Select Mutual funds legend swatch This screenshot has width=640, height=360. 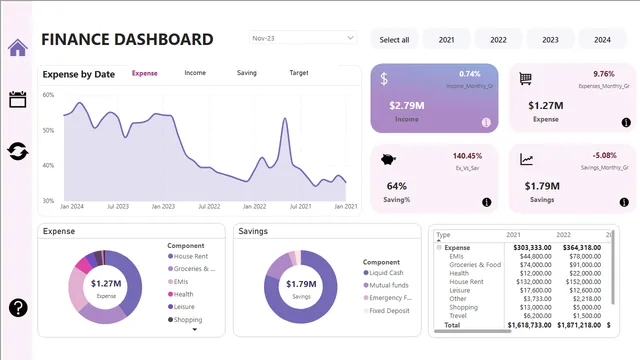coord(366,285)
